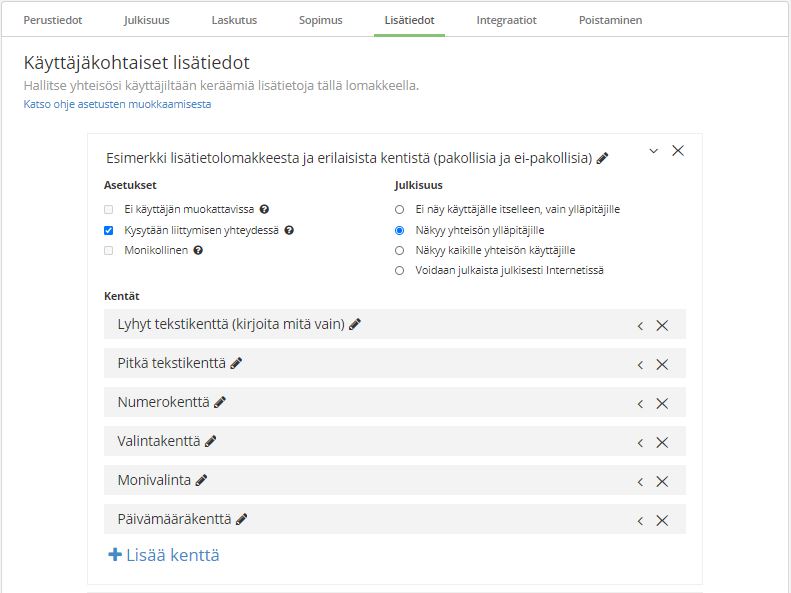Select Ei näy käyttäjälle itselleen option
Image resolution: width=791 pixels, height=593 pixels.
pos(400,210)
